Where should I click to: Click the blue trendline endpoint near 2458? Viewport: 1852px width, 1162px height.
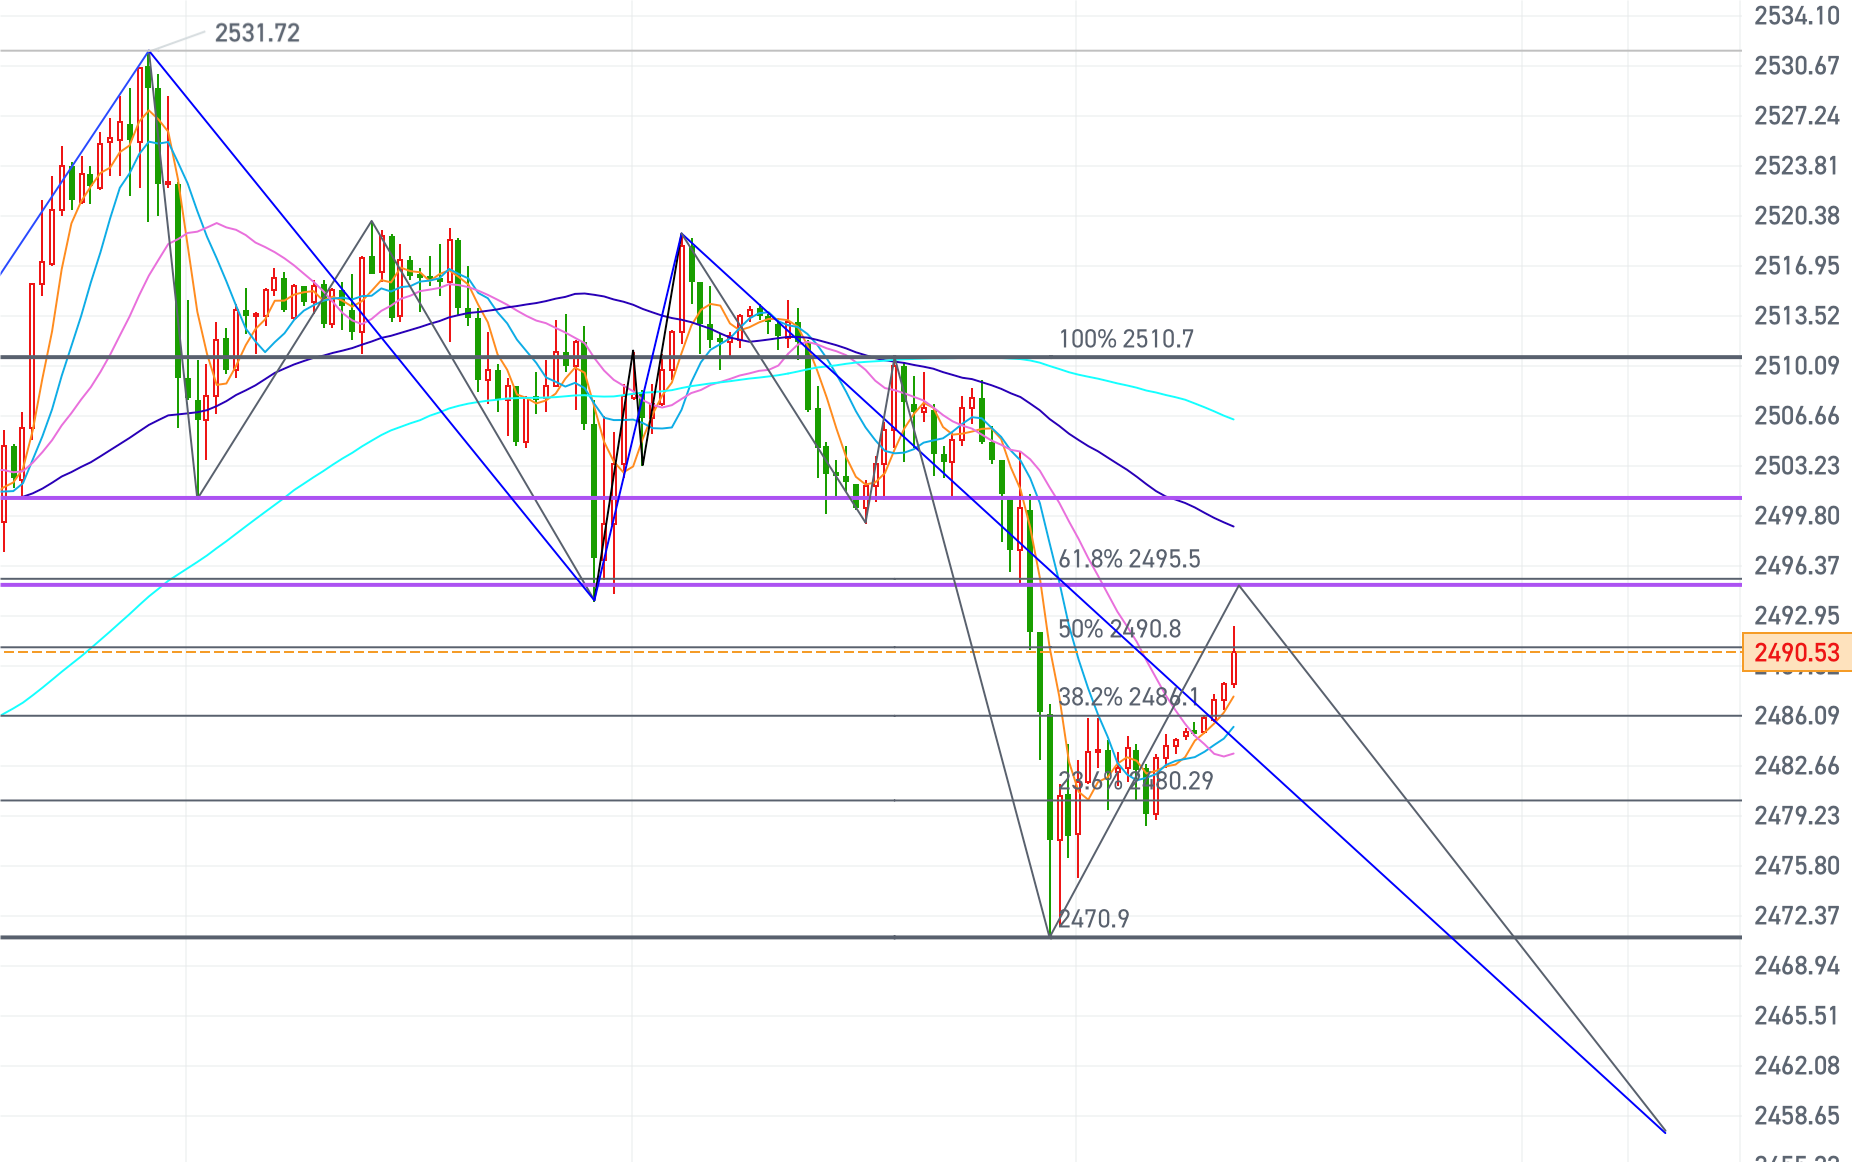tap(1664, 1131)
